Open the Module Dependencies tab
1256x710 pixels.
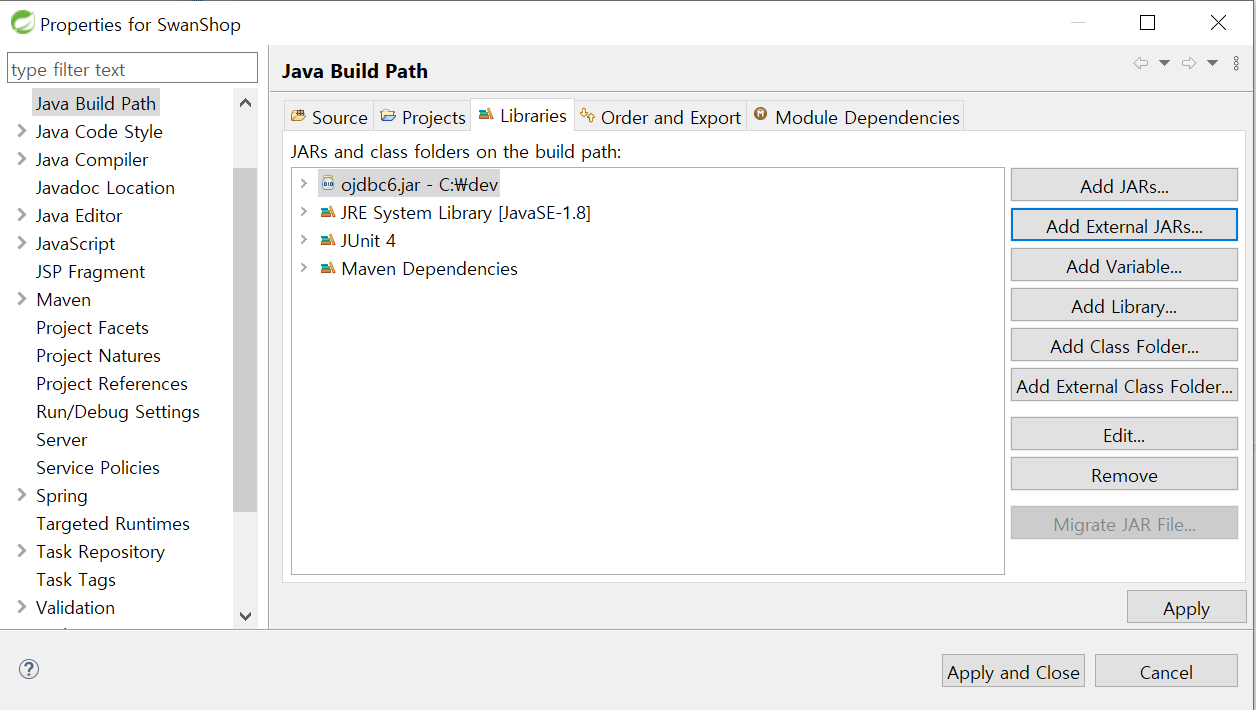[x=856, y=117]
